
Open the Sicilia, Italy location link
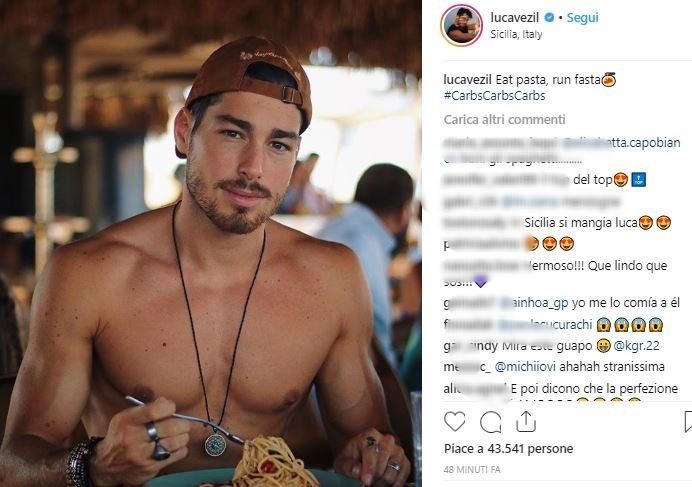click(x=516, y=34)
